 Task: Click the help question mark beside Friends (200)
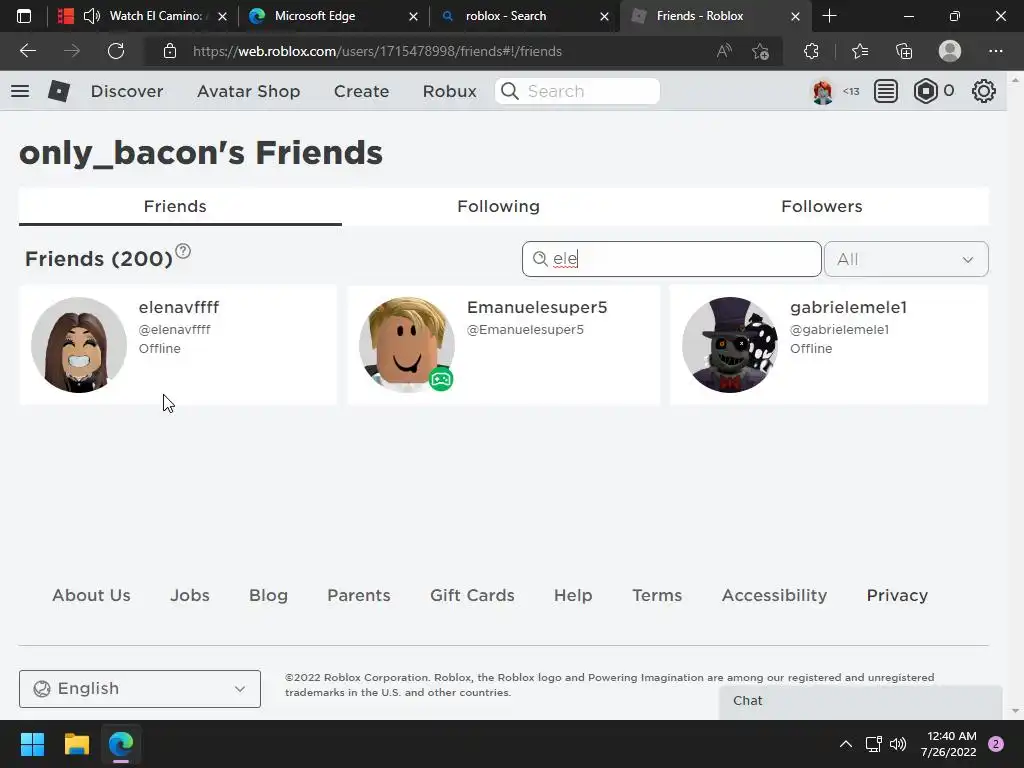coord(183,251)
